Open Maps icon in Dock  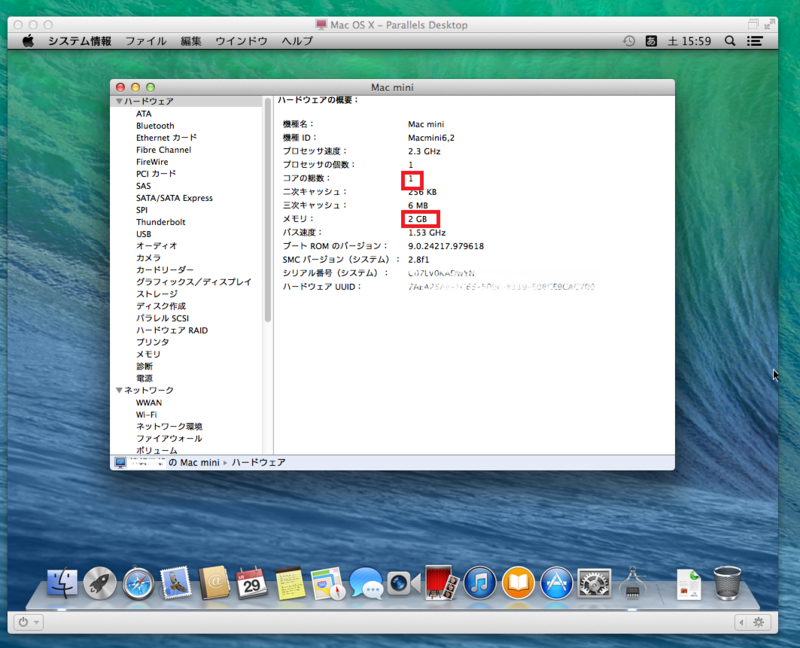tap(328, 583)
